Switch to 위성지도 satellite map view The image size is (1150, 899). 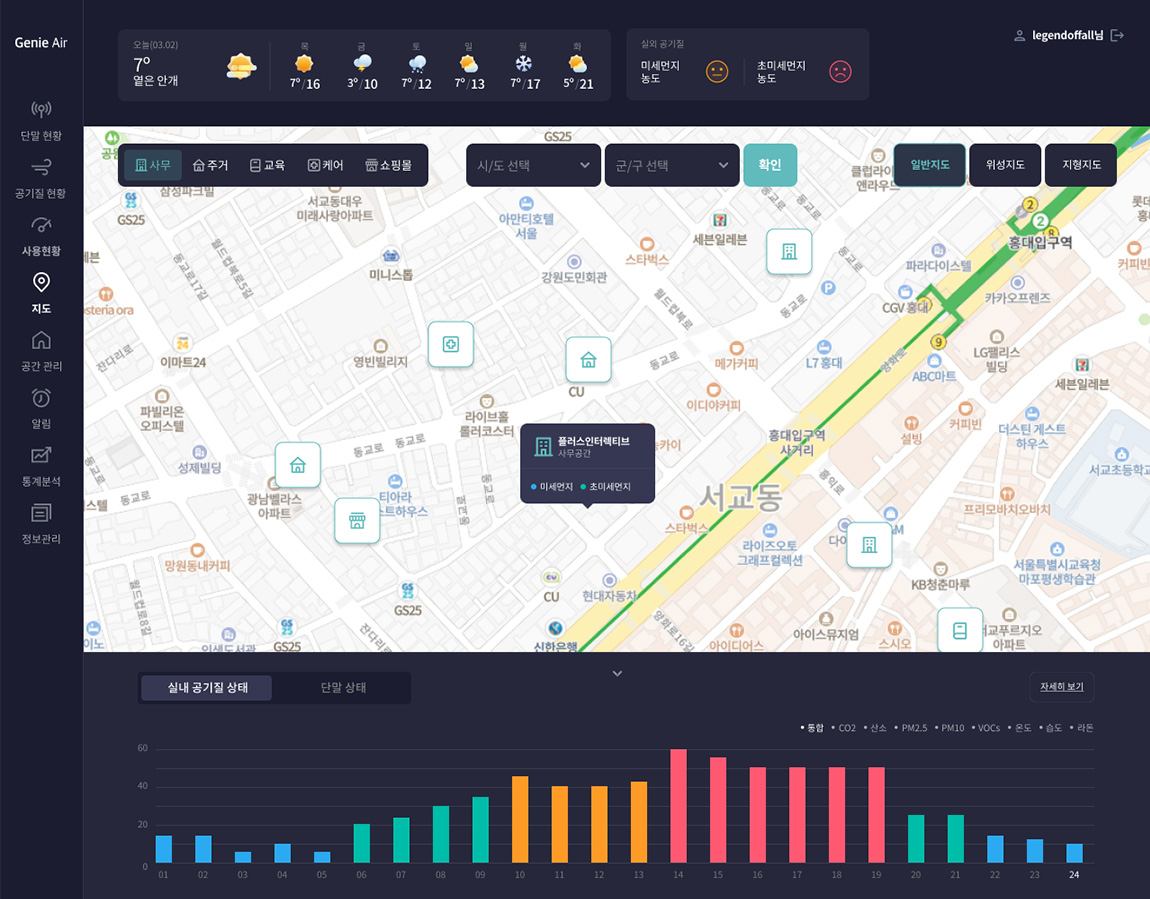click(x=1005, y=165)
